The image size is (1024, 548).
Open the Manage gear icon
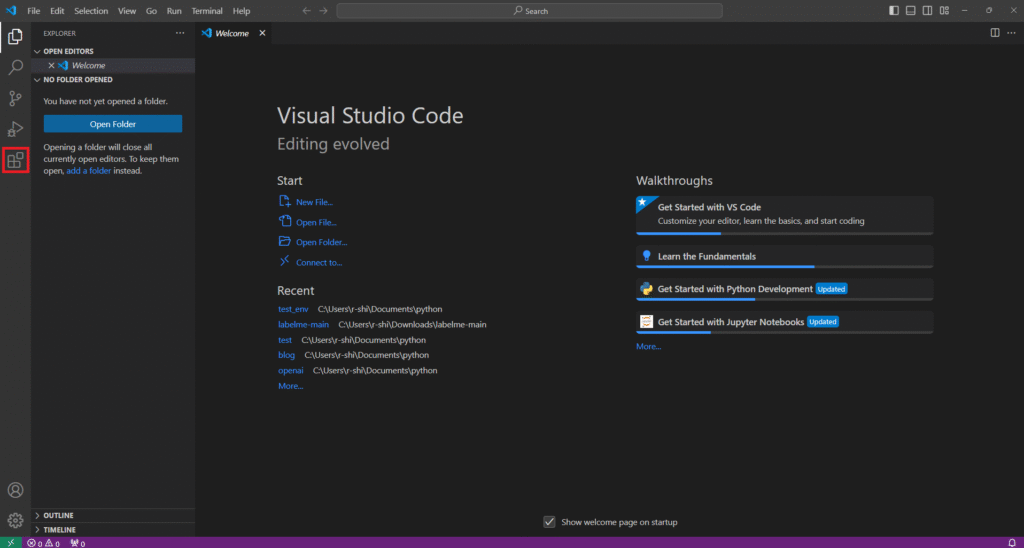pos(15,520)
